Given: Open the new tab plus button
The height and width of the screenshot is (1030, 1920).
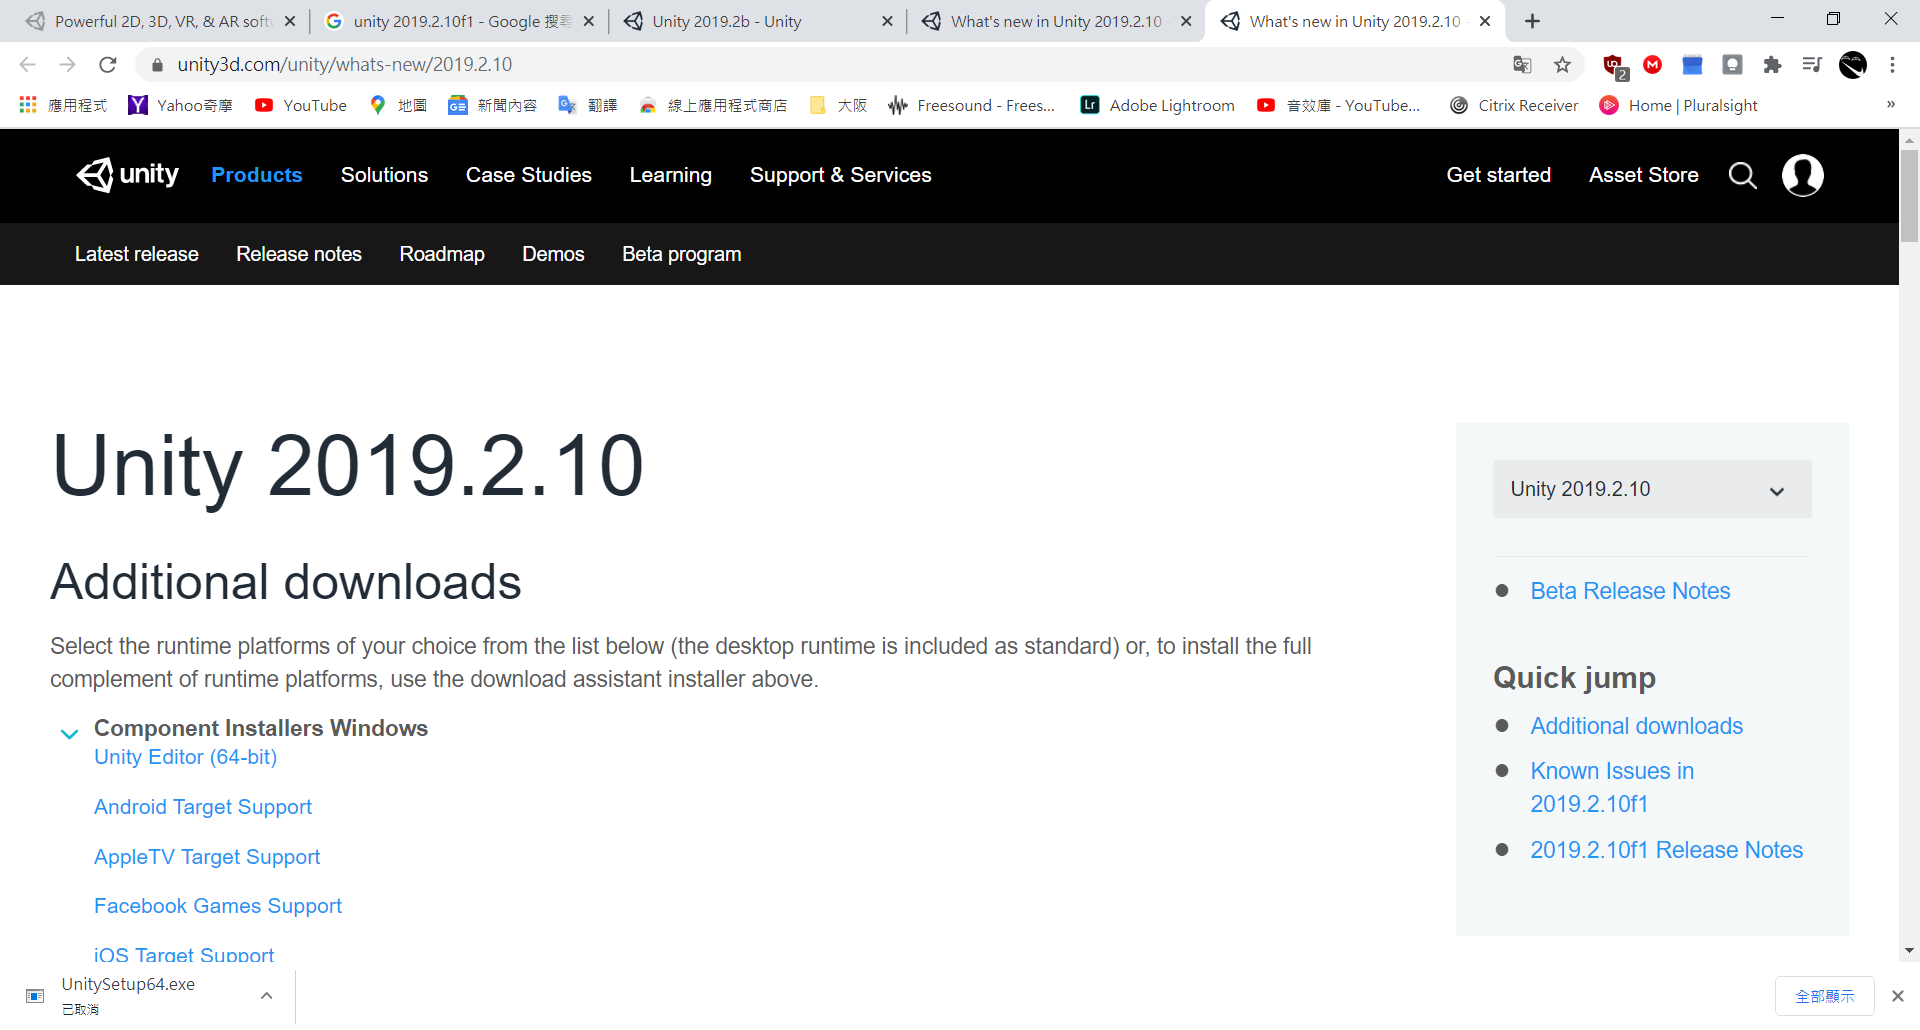Looking at the screenshot, I should pos(1532,21).
